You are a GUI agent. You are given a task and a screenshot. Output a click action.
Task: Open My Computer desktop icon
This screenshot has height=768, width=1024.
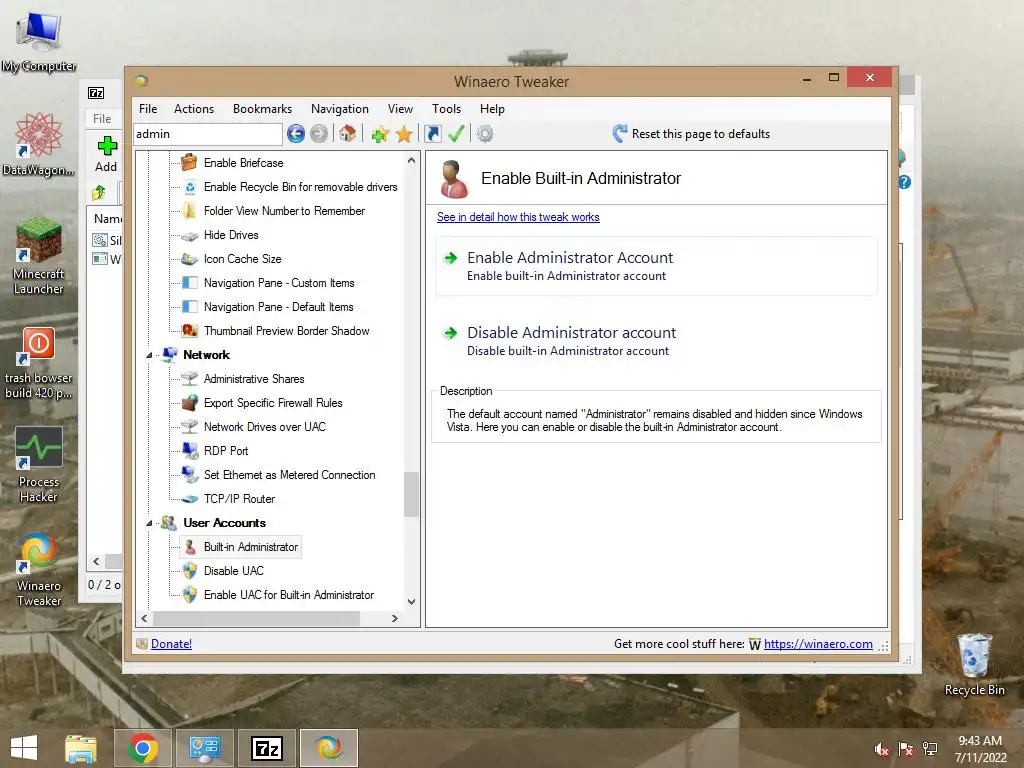tap(39, 43)
